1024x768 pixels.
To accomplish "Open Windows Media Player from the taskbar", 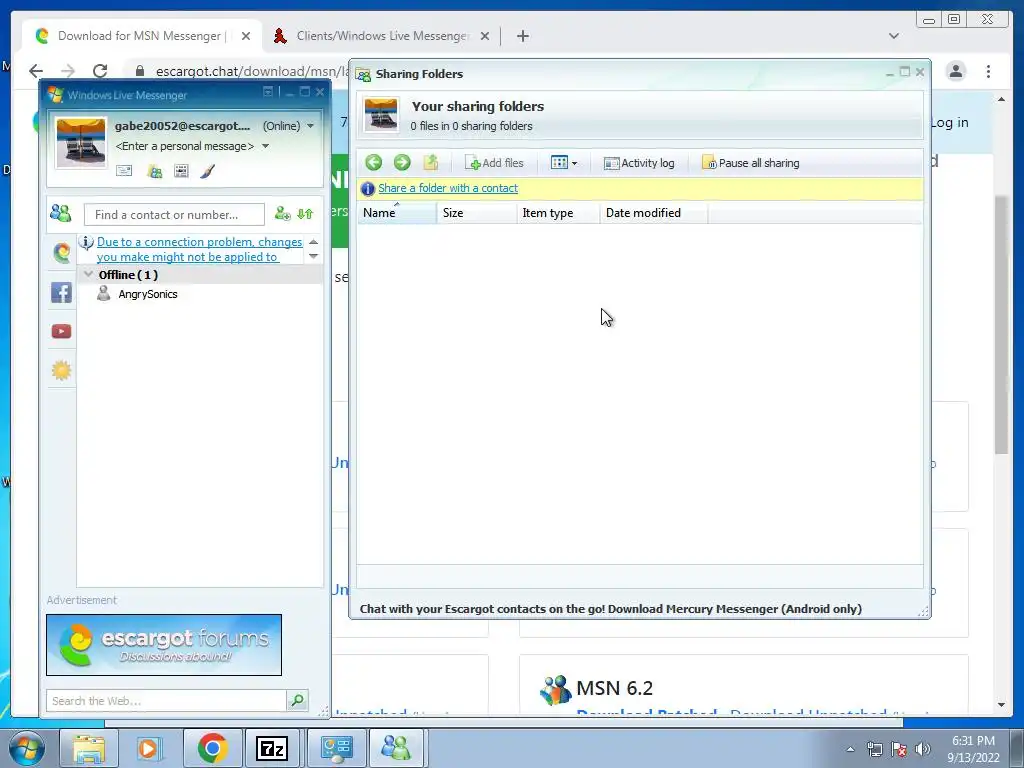I will (148, 748).
